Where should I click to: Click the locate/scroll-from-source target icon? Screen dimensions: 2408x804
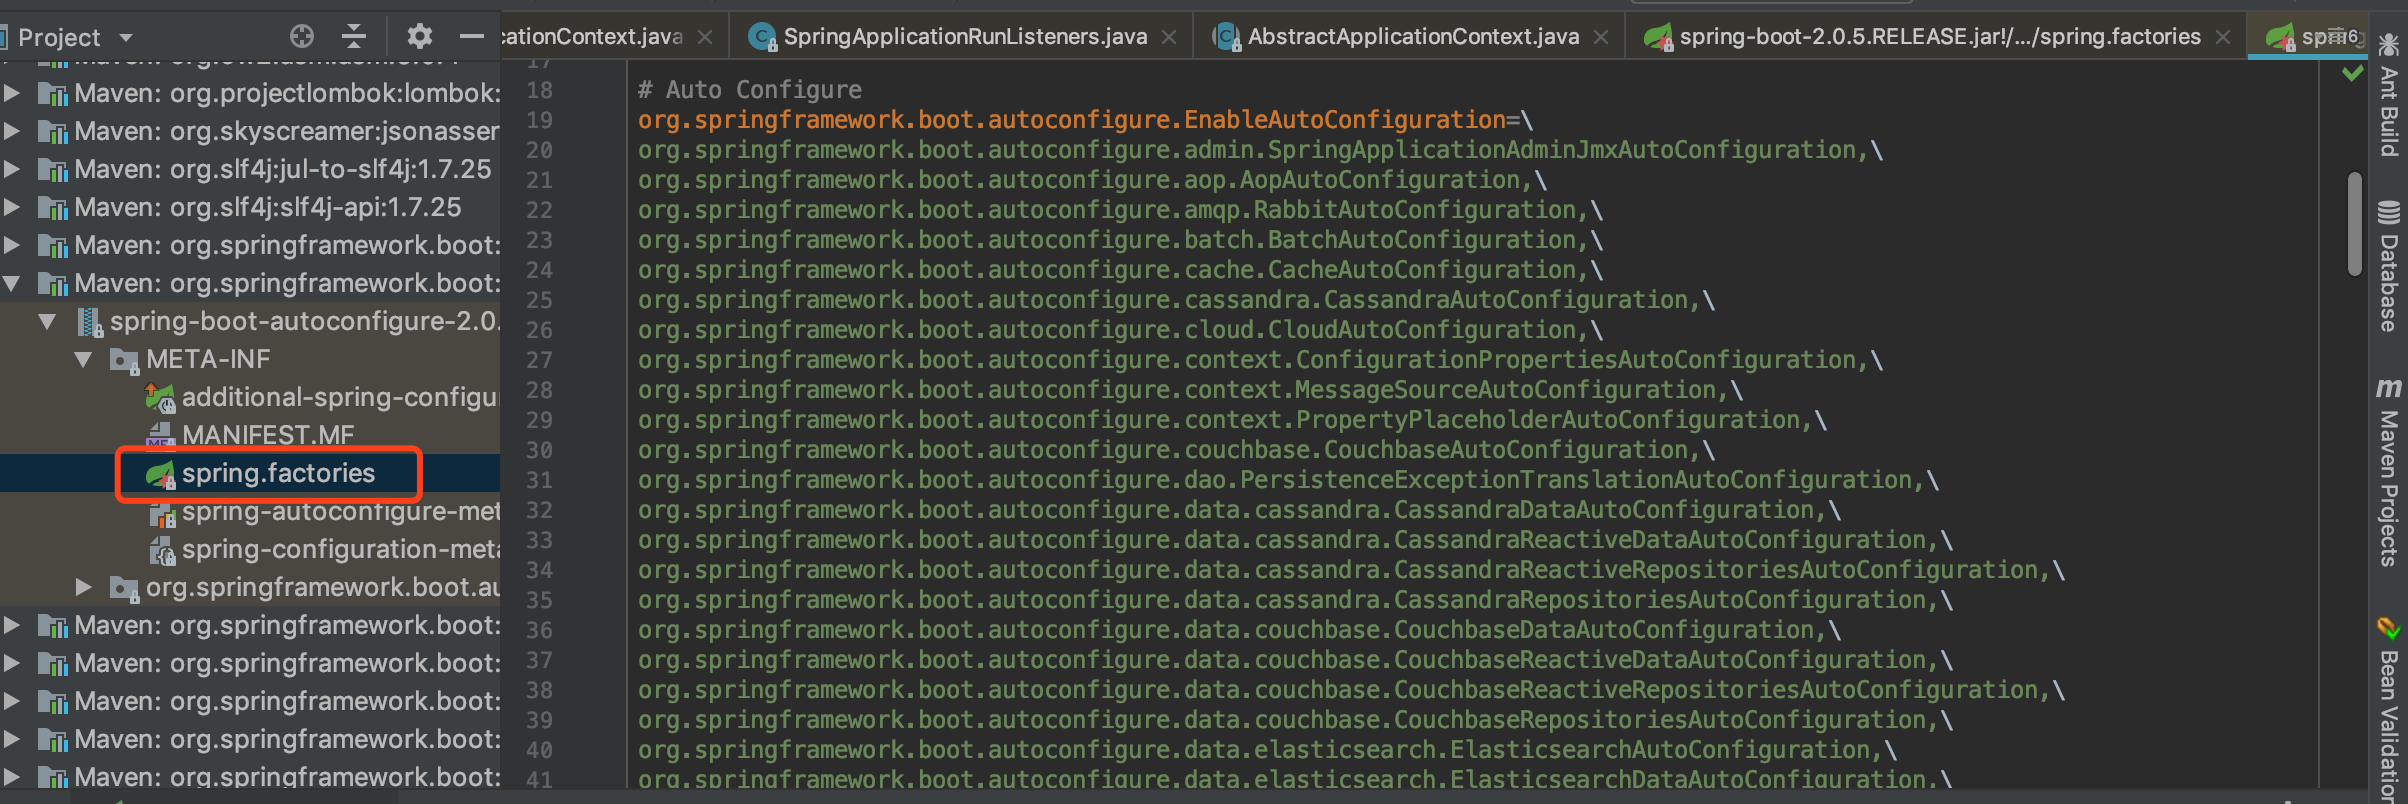(x=302, y=37)
